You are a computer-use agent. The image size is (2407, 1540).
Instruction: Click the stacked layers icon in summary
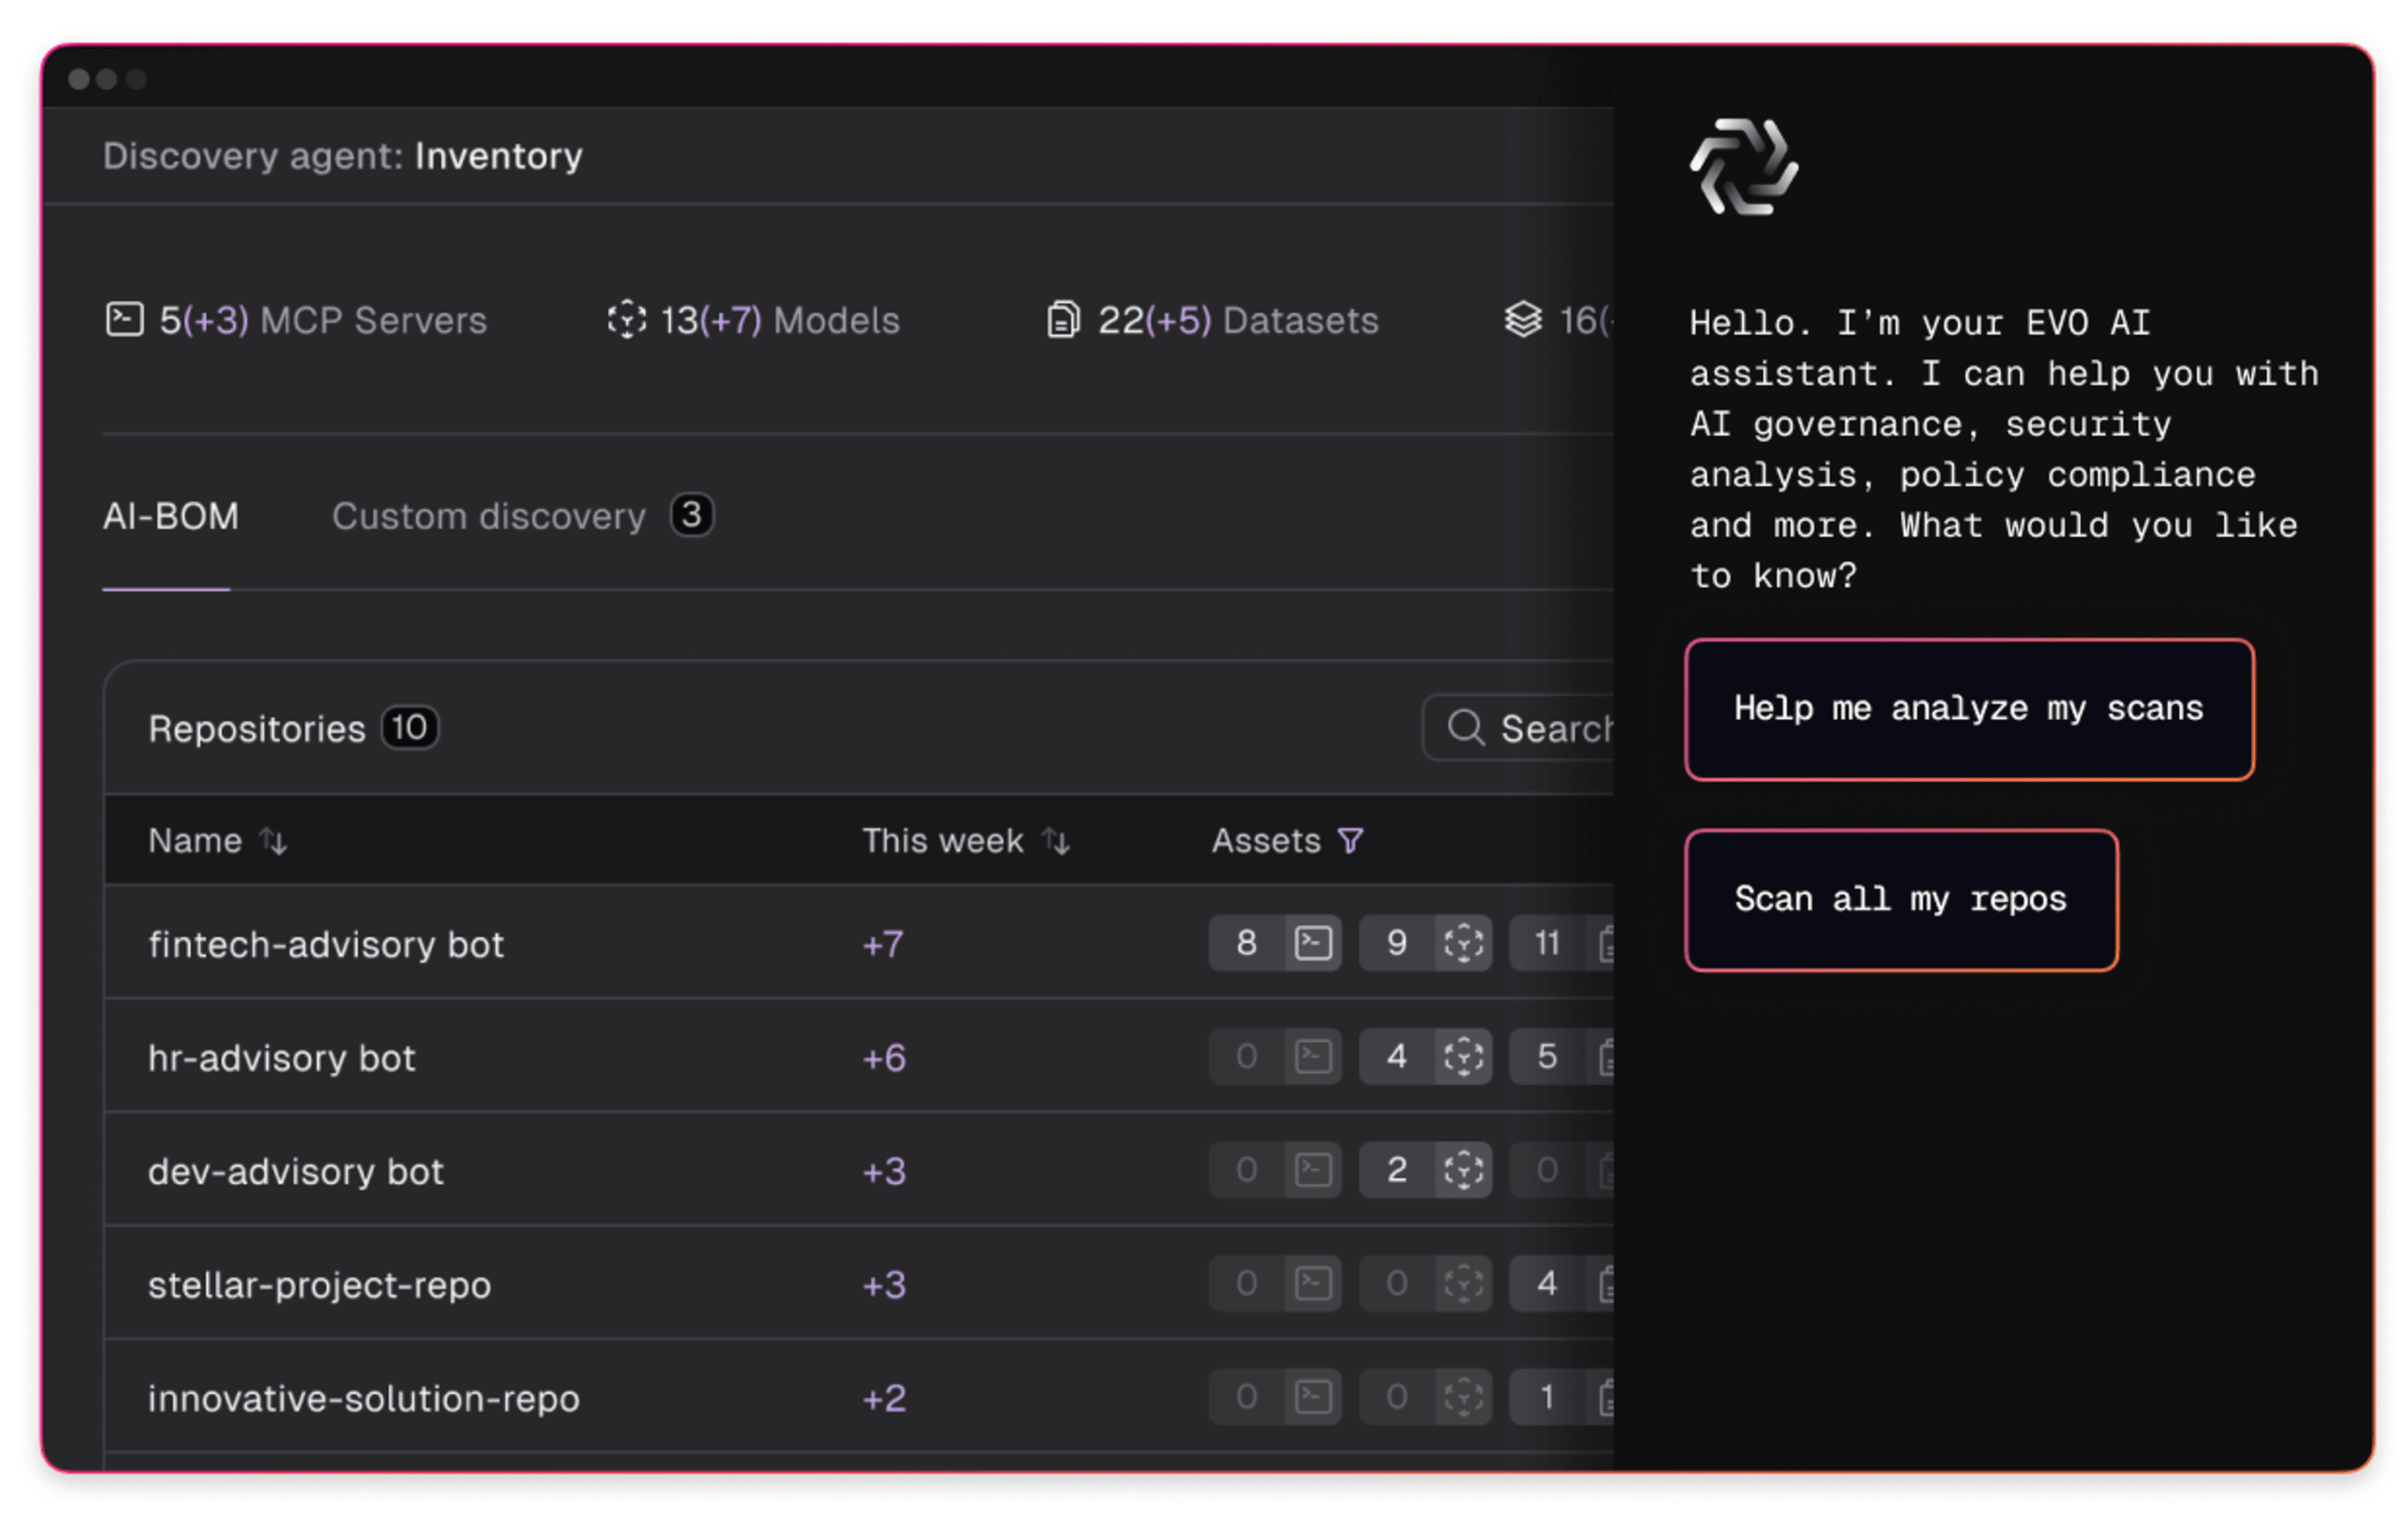(x=1523, y=320)
